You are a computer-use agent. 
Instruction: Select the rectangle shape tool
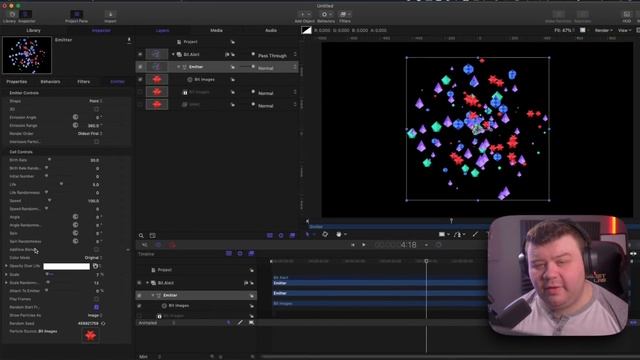click(442, 234)
